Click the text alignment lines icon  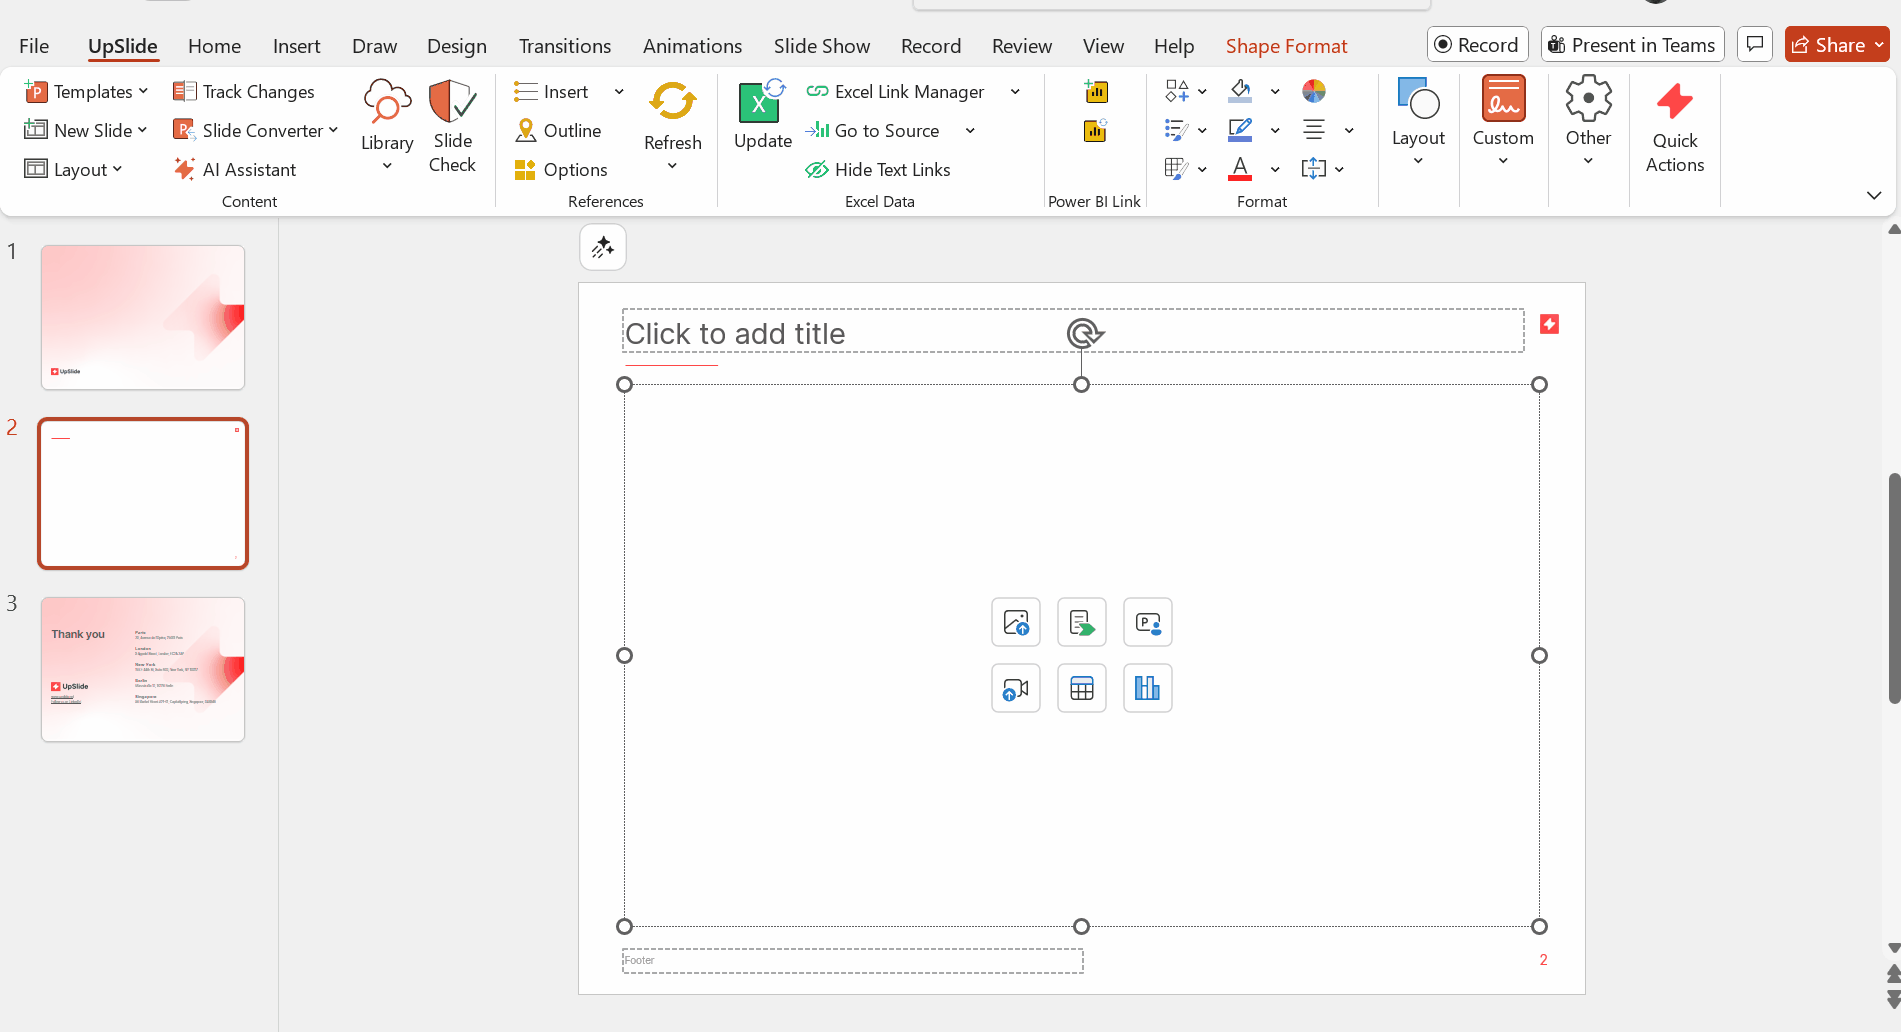point(1314,130)
